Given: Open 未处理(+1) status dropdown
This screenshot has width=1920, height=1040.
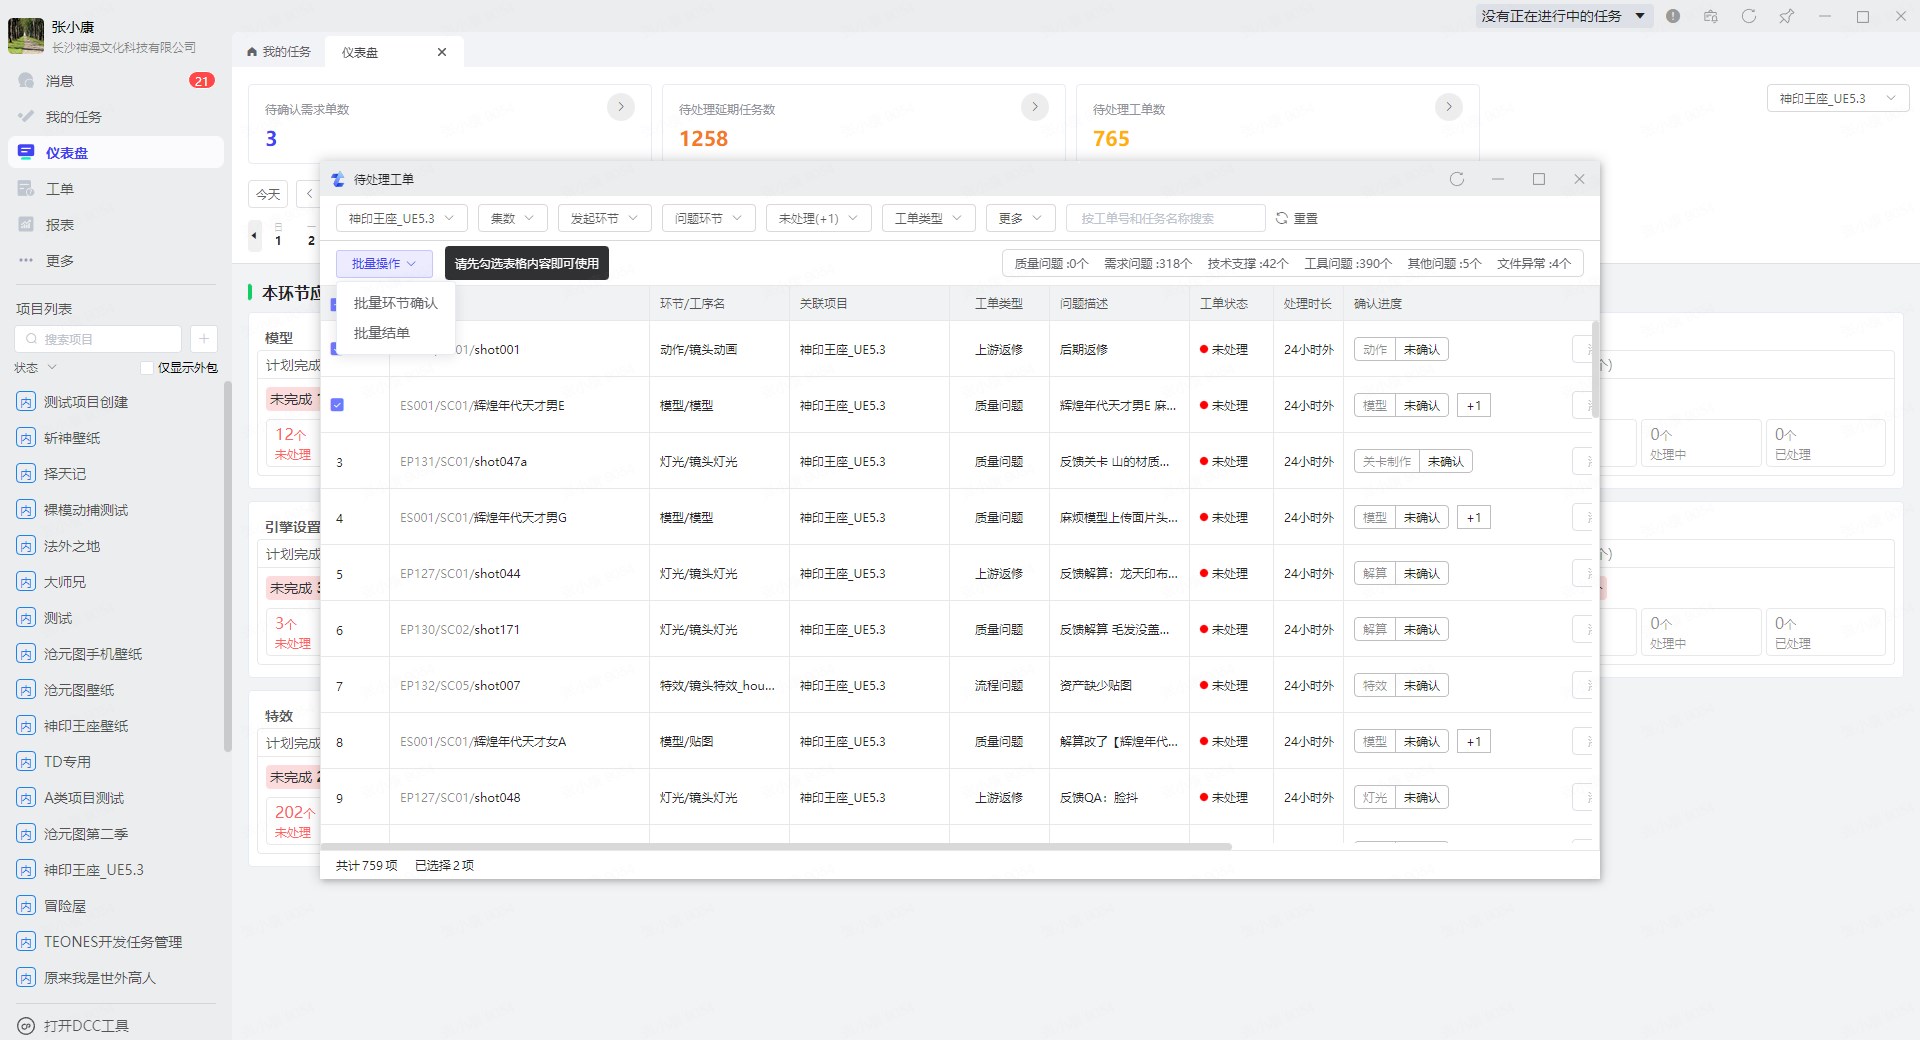Looking at the screenshot, I should pyautogui.click(x=819, y=218).
